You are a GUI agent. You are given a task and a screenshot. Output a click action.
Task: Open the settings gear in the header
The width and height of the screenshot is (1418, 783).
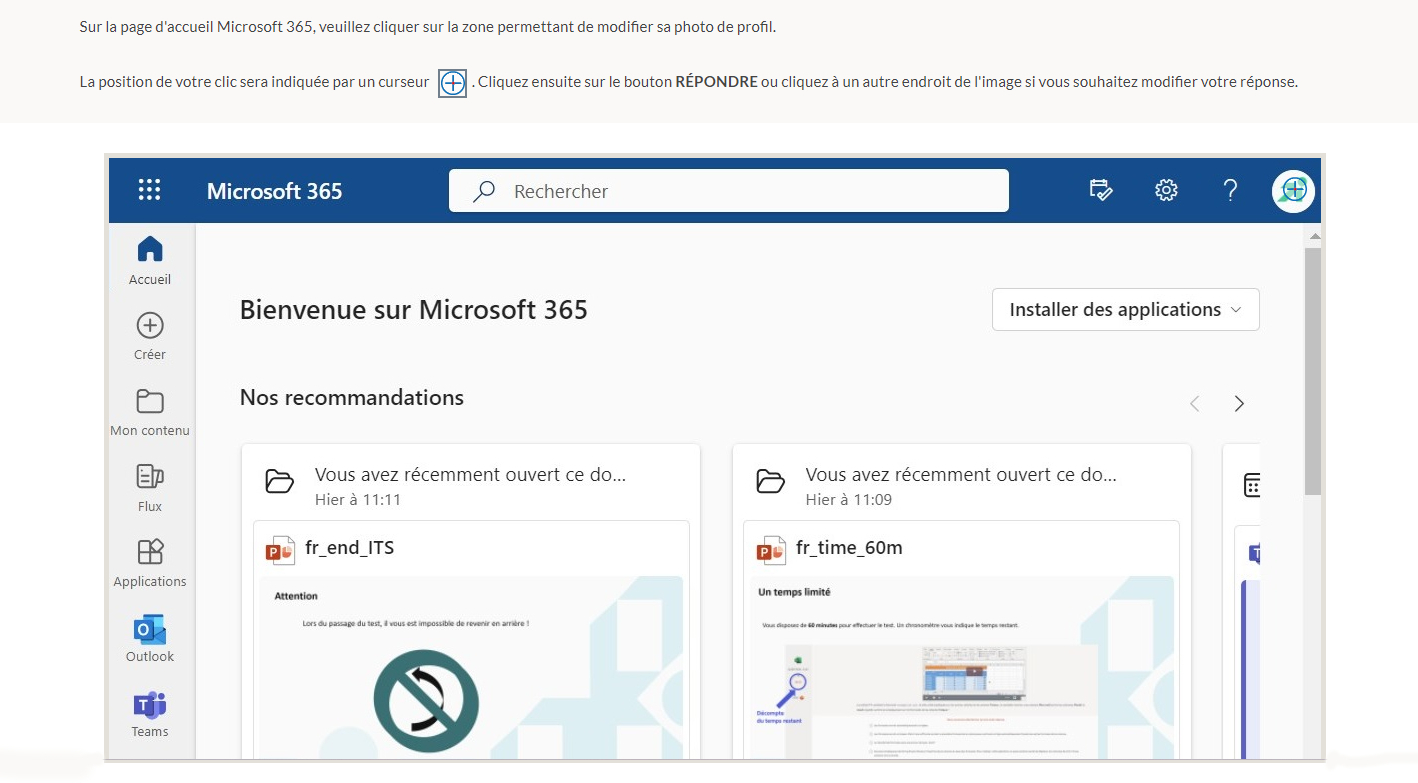pyautogui.click(x=1166, y=190)
